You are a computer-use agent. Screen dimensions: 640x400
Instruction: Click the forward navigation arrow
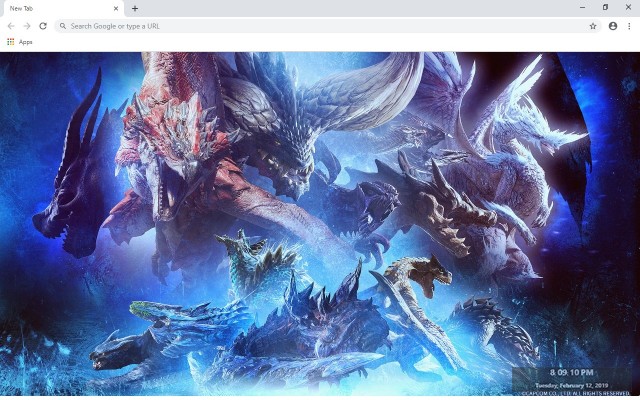click(27, 26)
